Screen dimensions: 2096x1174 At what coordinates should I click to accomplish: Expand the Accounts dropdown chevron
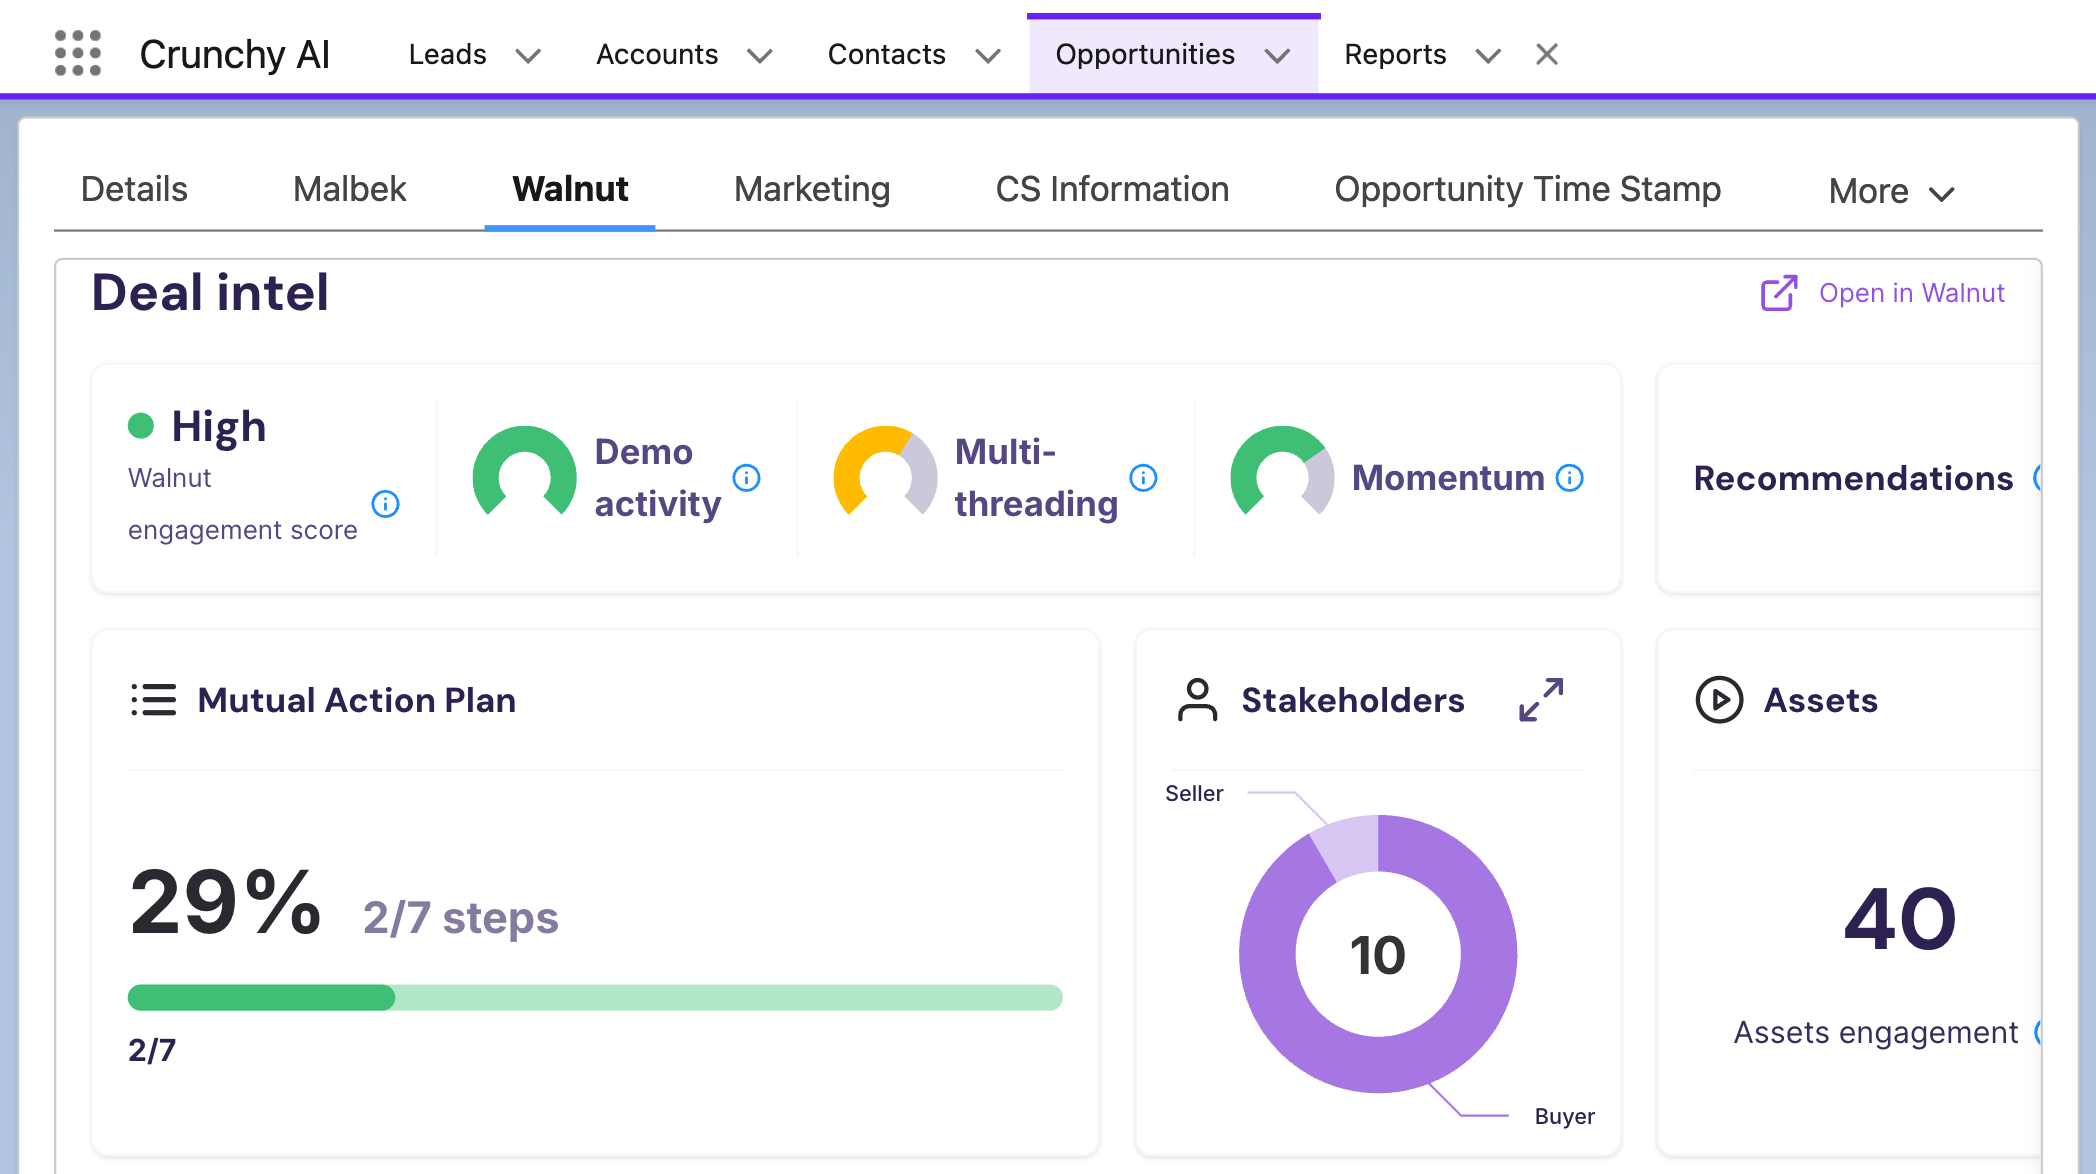(760, 56)
